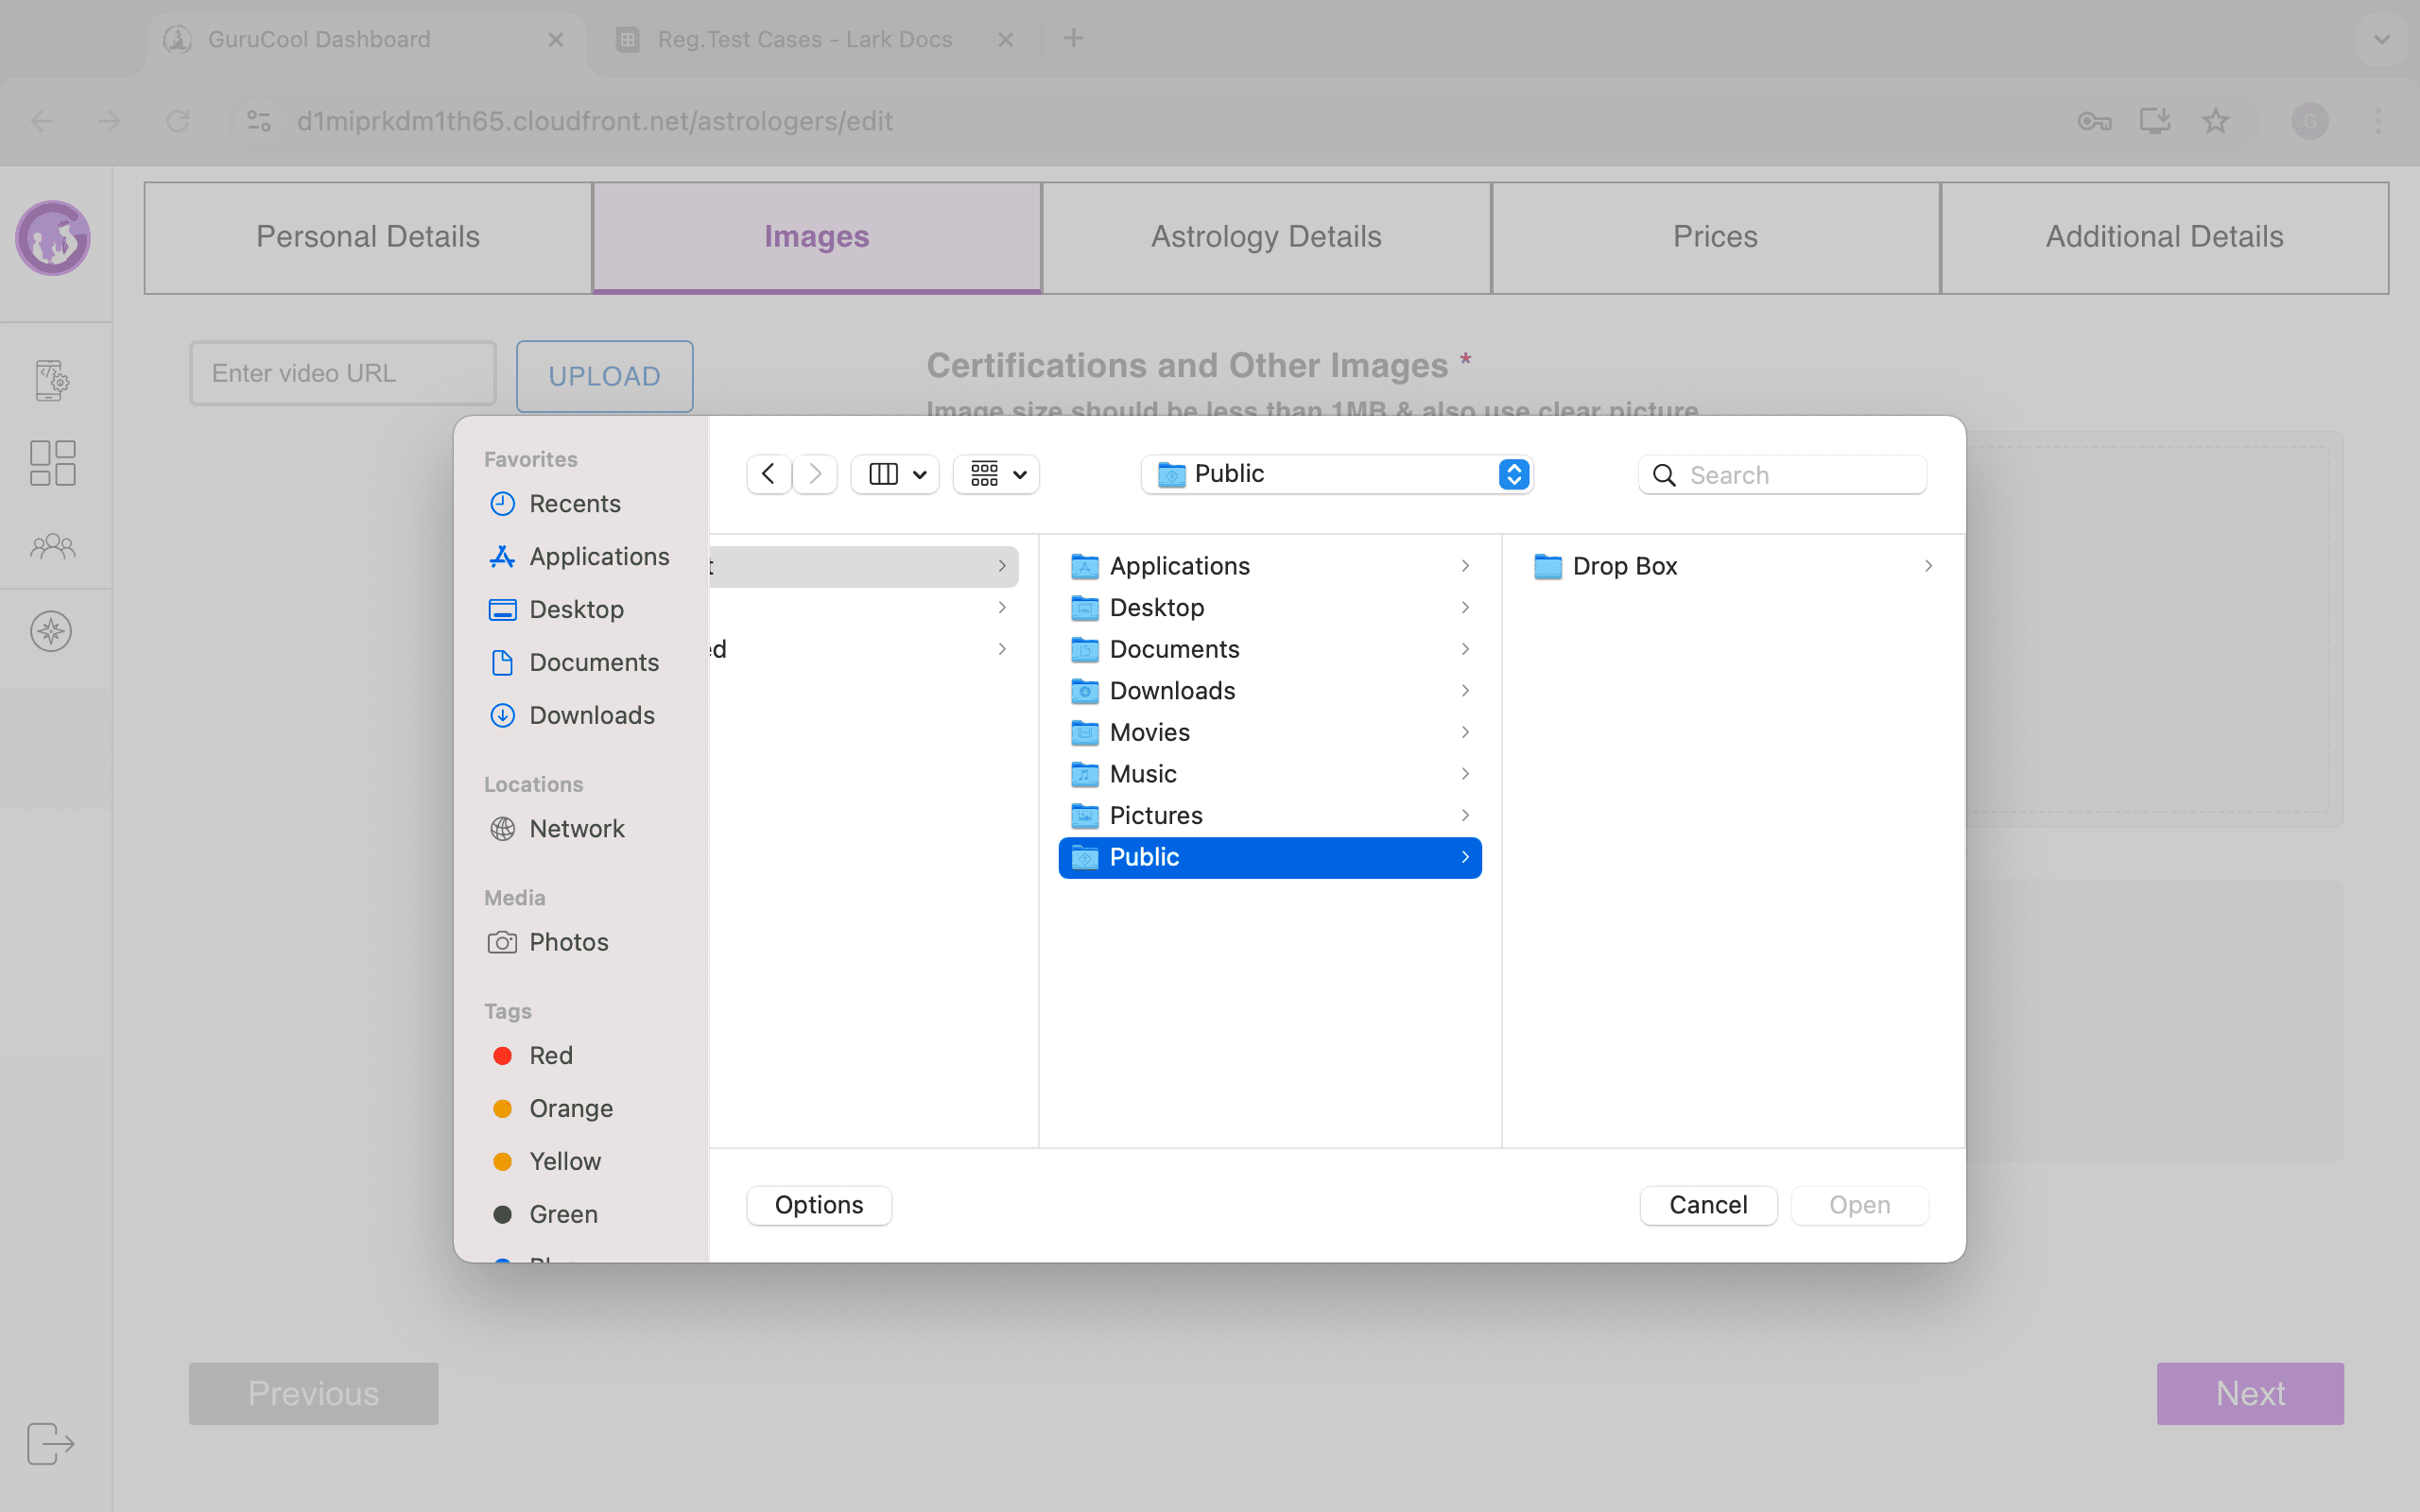This screenshot has width=2420, height=1512.
Task: Select the Red tag
Action: pos(550,1055)
